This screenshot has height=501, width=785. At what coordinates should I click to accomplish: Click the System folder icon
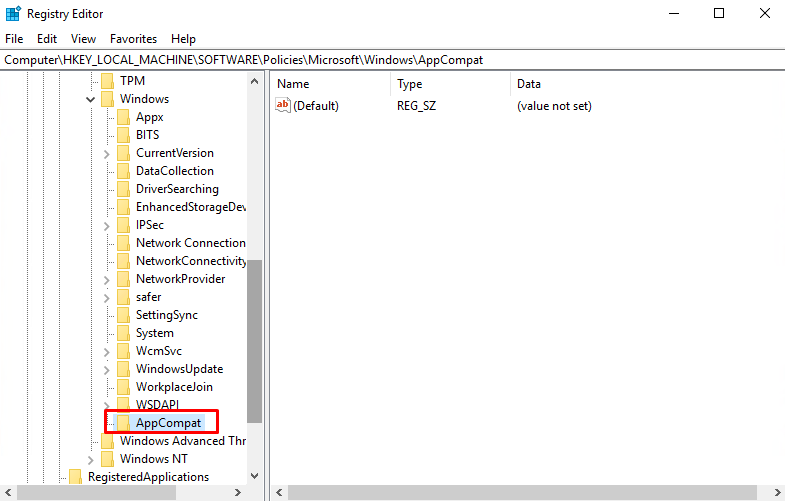pos(123,333)
